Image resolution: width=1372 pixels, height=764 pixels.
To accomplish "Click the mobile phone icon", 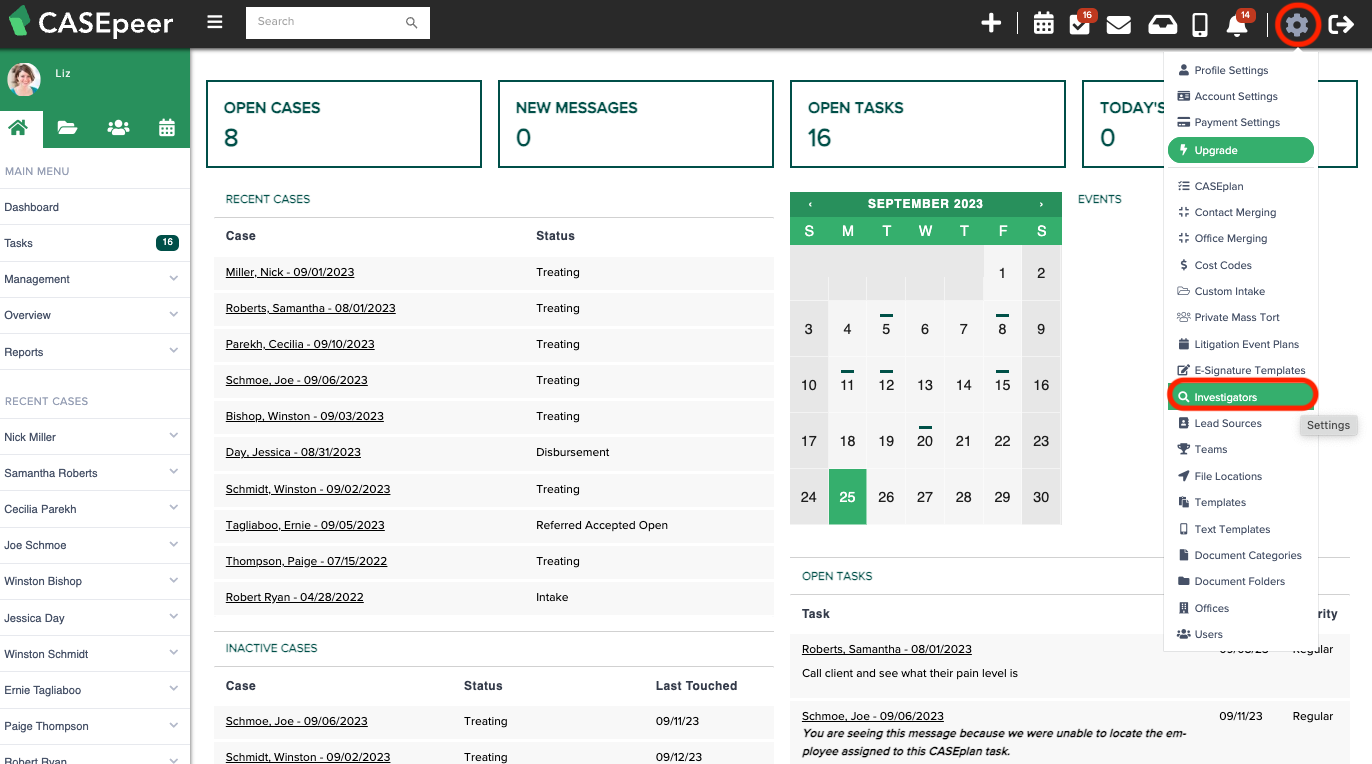I will (x=1201, y=24).
